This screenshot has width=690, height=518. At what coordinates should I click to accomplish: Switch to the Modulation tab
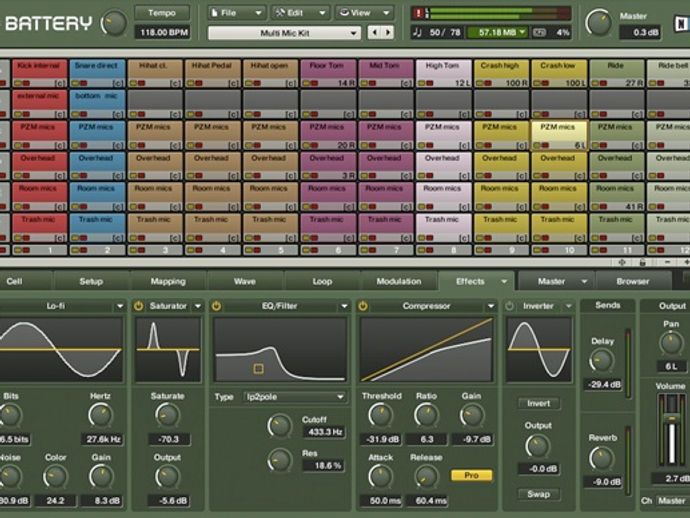(399, 281)
